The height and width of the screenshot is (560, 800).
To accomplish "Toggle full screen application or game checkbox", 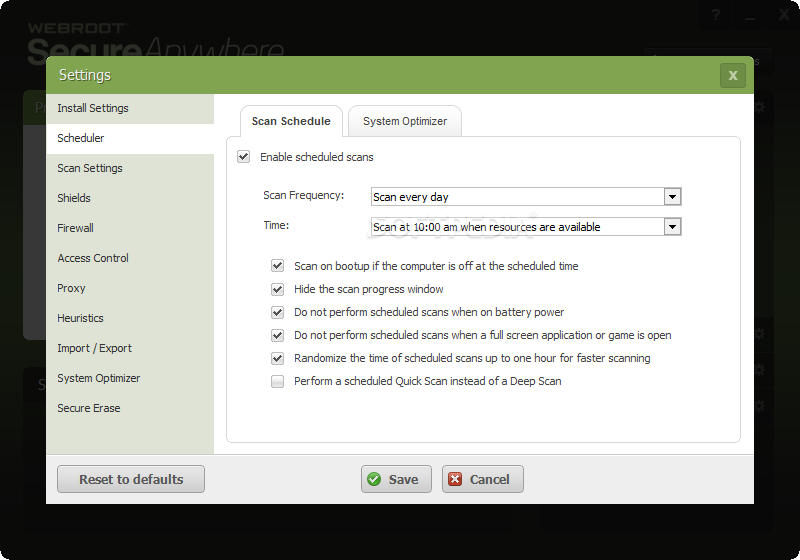I will coord(277,335).
